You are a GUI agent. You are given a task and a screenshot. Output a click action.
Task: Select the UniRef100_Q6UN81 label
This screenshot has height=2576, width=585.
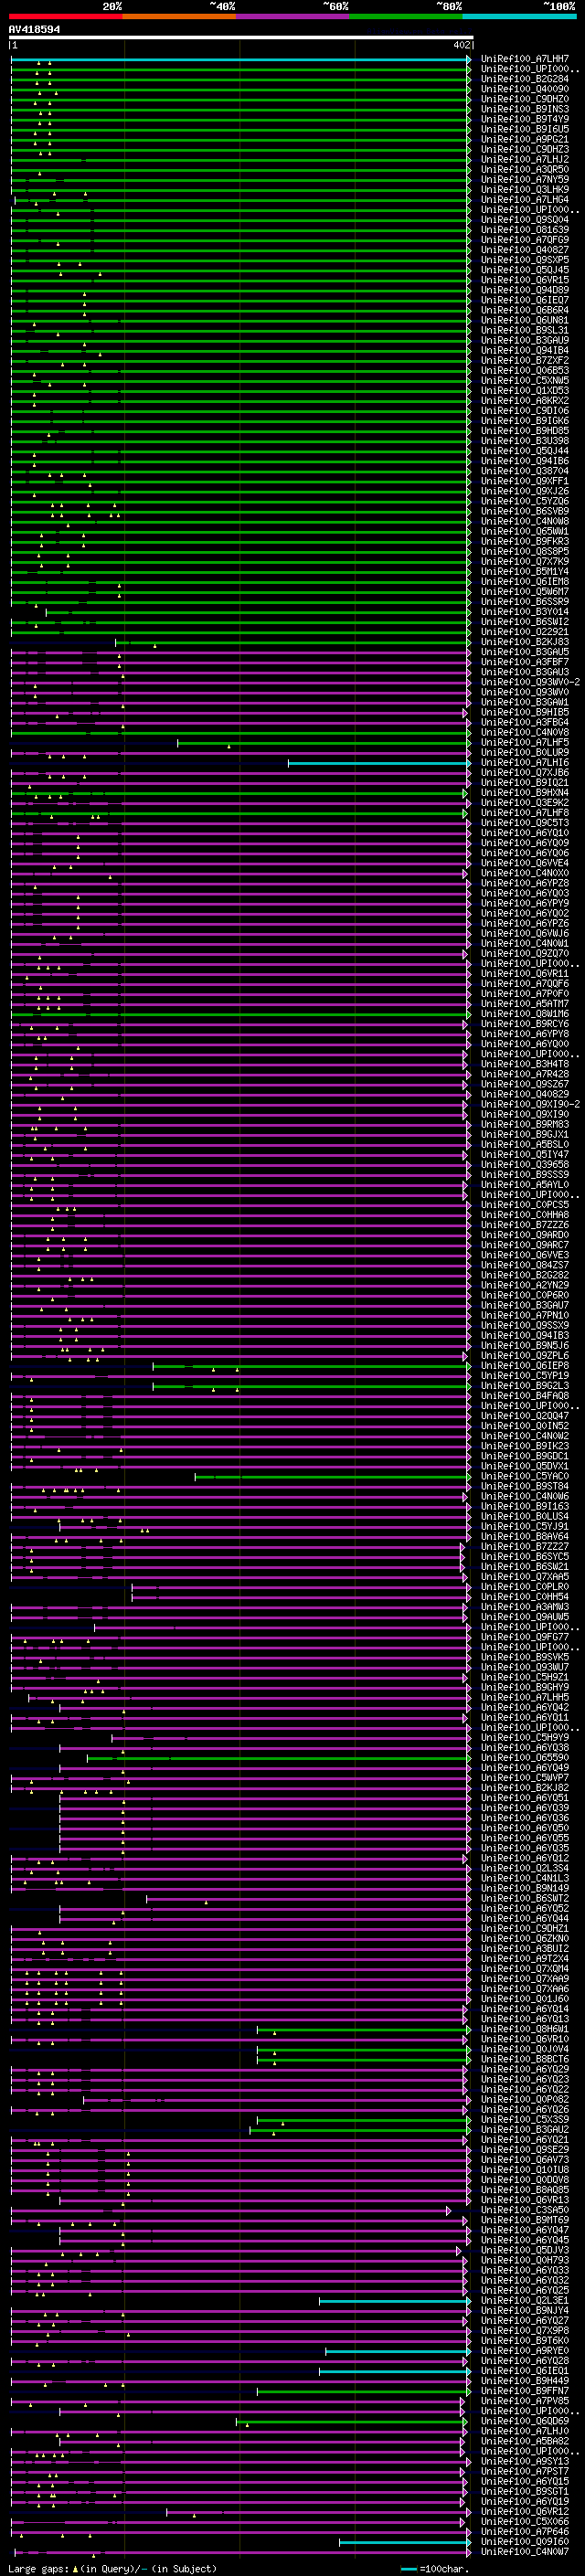pyautogui.click(x=524, y=320)
